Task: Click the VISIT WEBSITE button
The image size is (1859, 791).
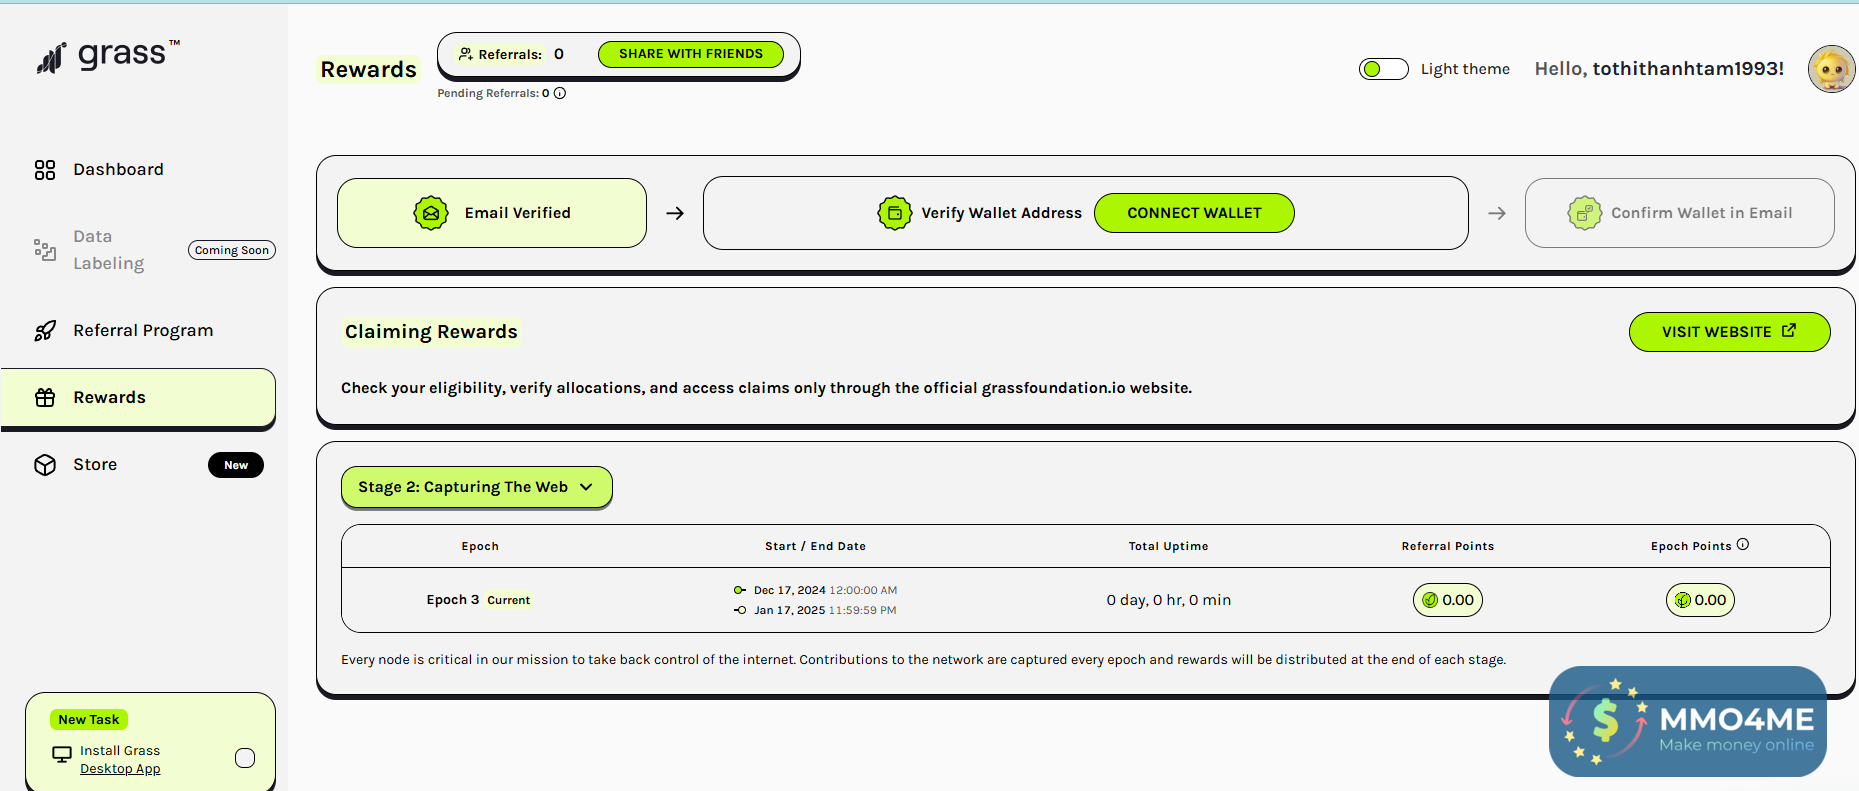Action: click(1729, 332)
